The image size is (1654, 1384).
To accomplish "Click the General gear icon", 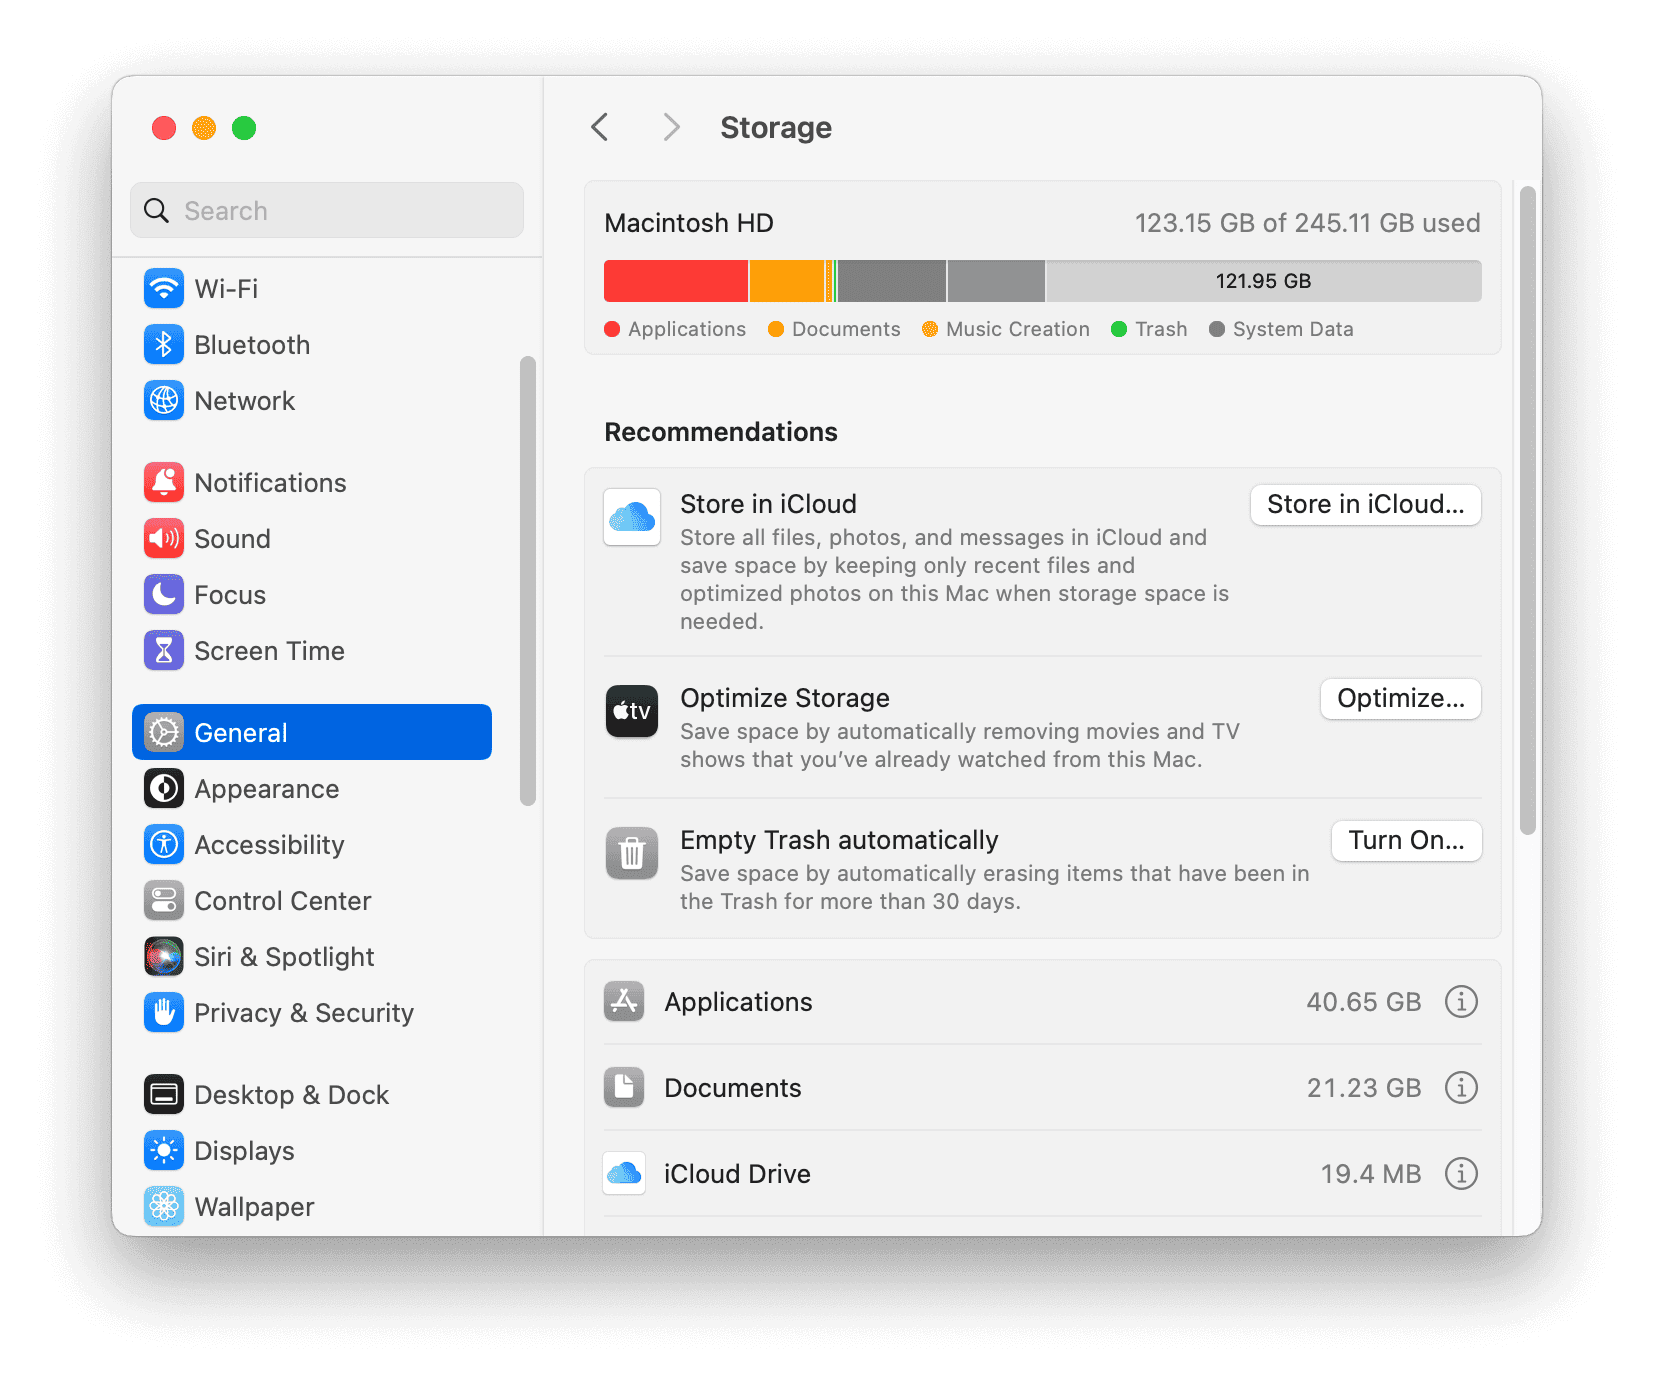I will tap(164, 733).
